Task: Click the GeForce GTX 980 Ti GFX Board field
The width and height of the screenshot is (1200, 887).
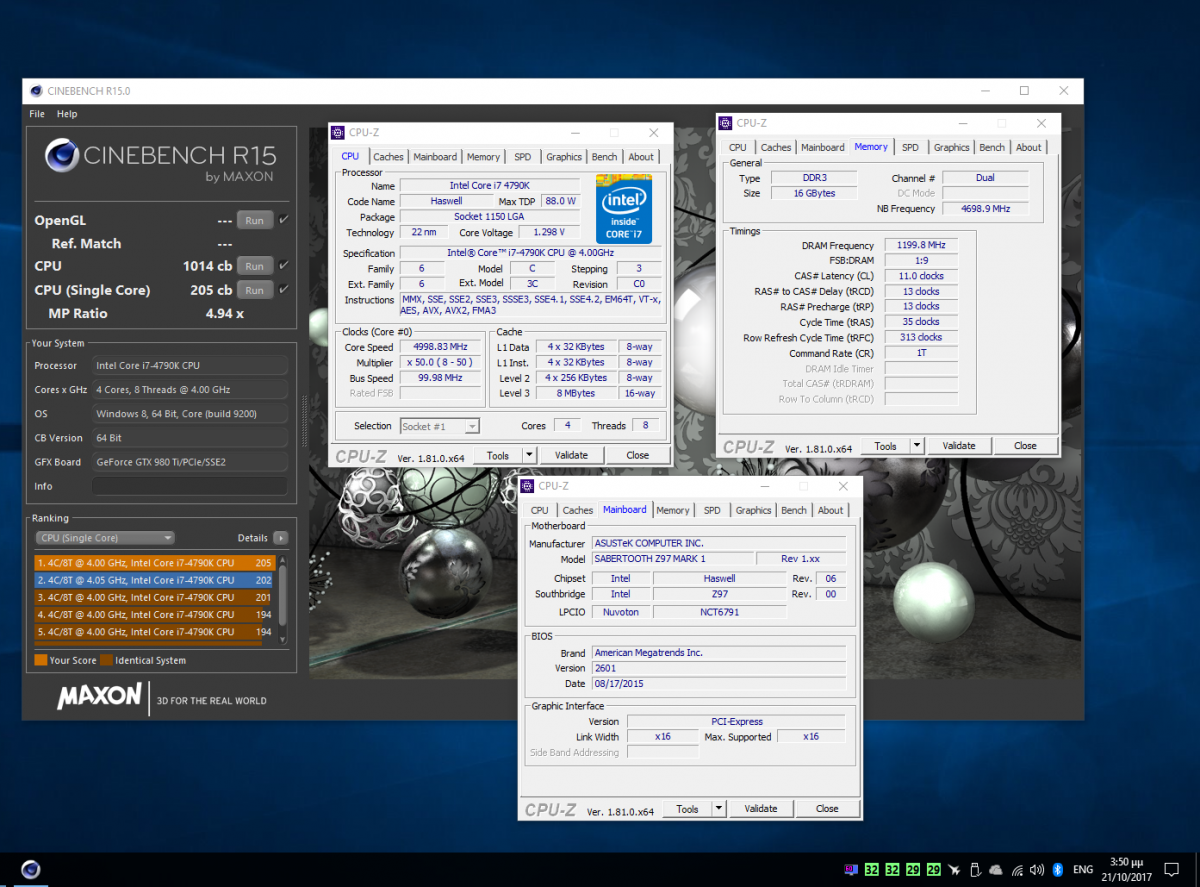Action: 189,462
